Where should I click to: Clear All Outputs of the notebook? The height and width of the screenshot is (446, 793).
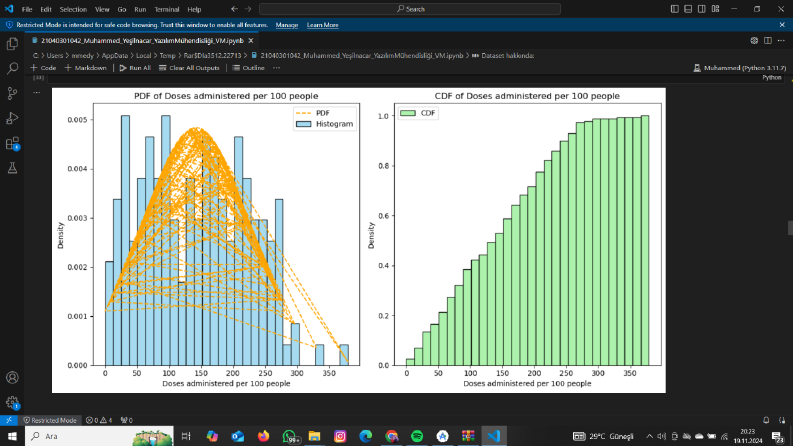[189, 68]
